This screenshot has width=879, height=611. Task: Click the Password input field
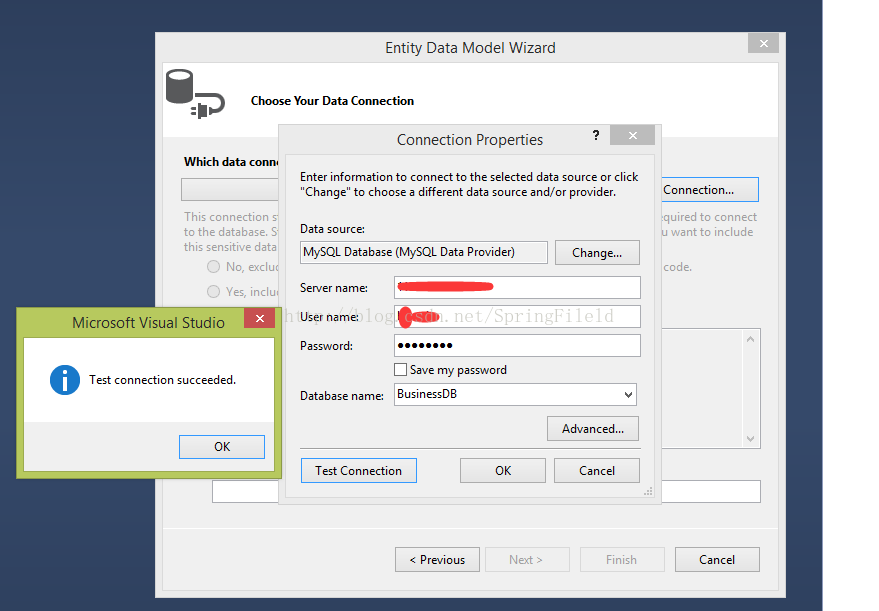coord(517,345)
